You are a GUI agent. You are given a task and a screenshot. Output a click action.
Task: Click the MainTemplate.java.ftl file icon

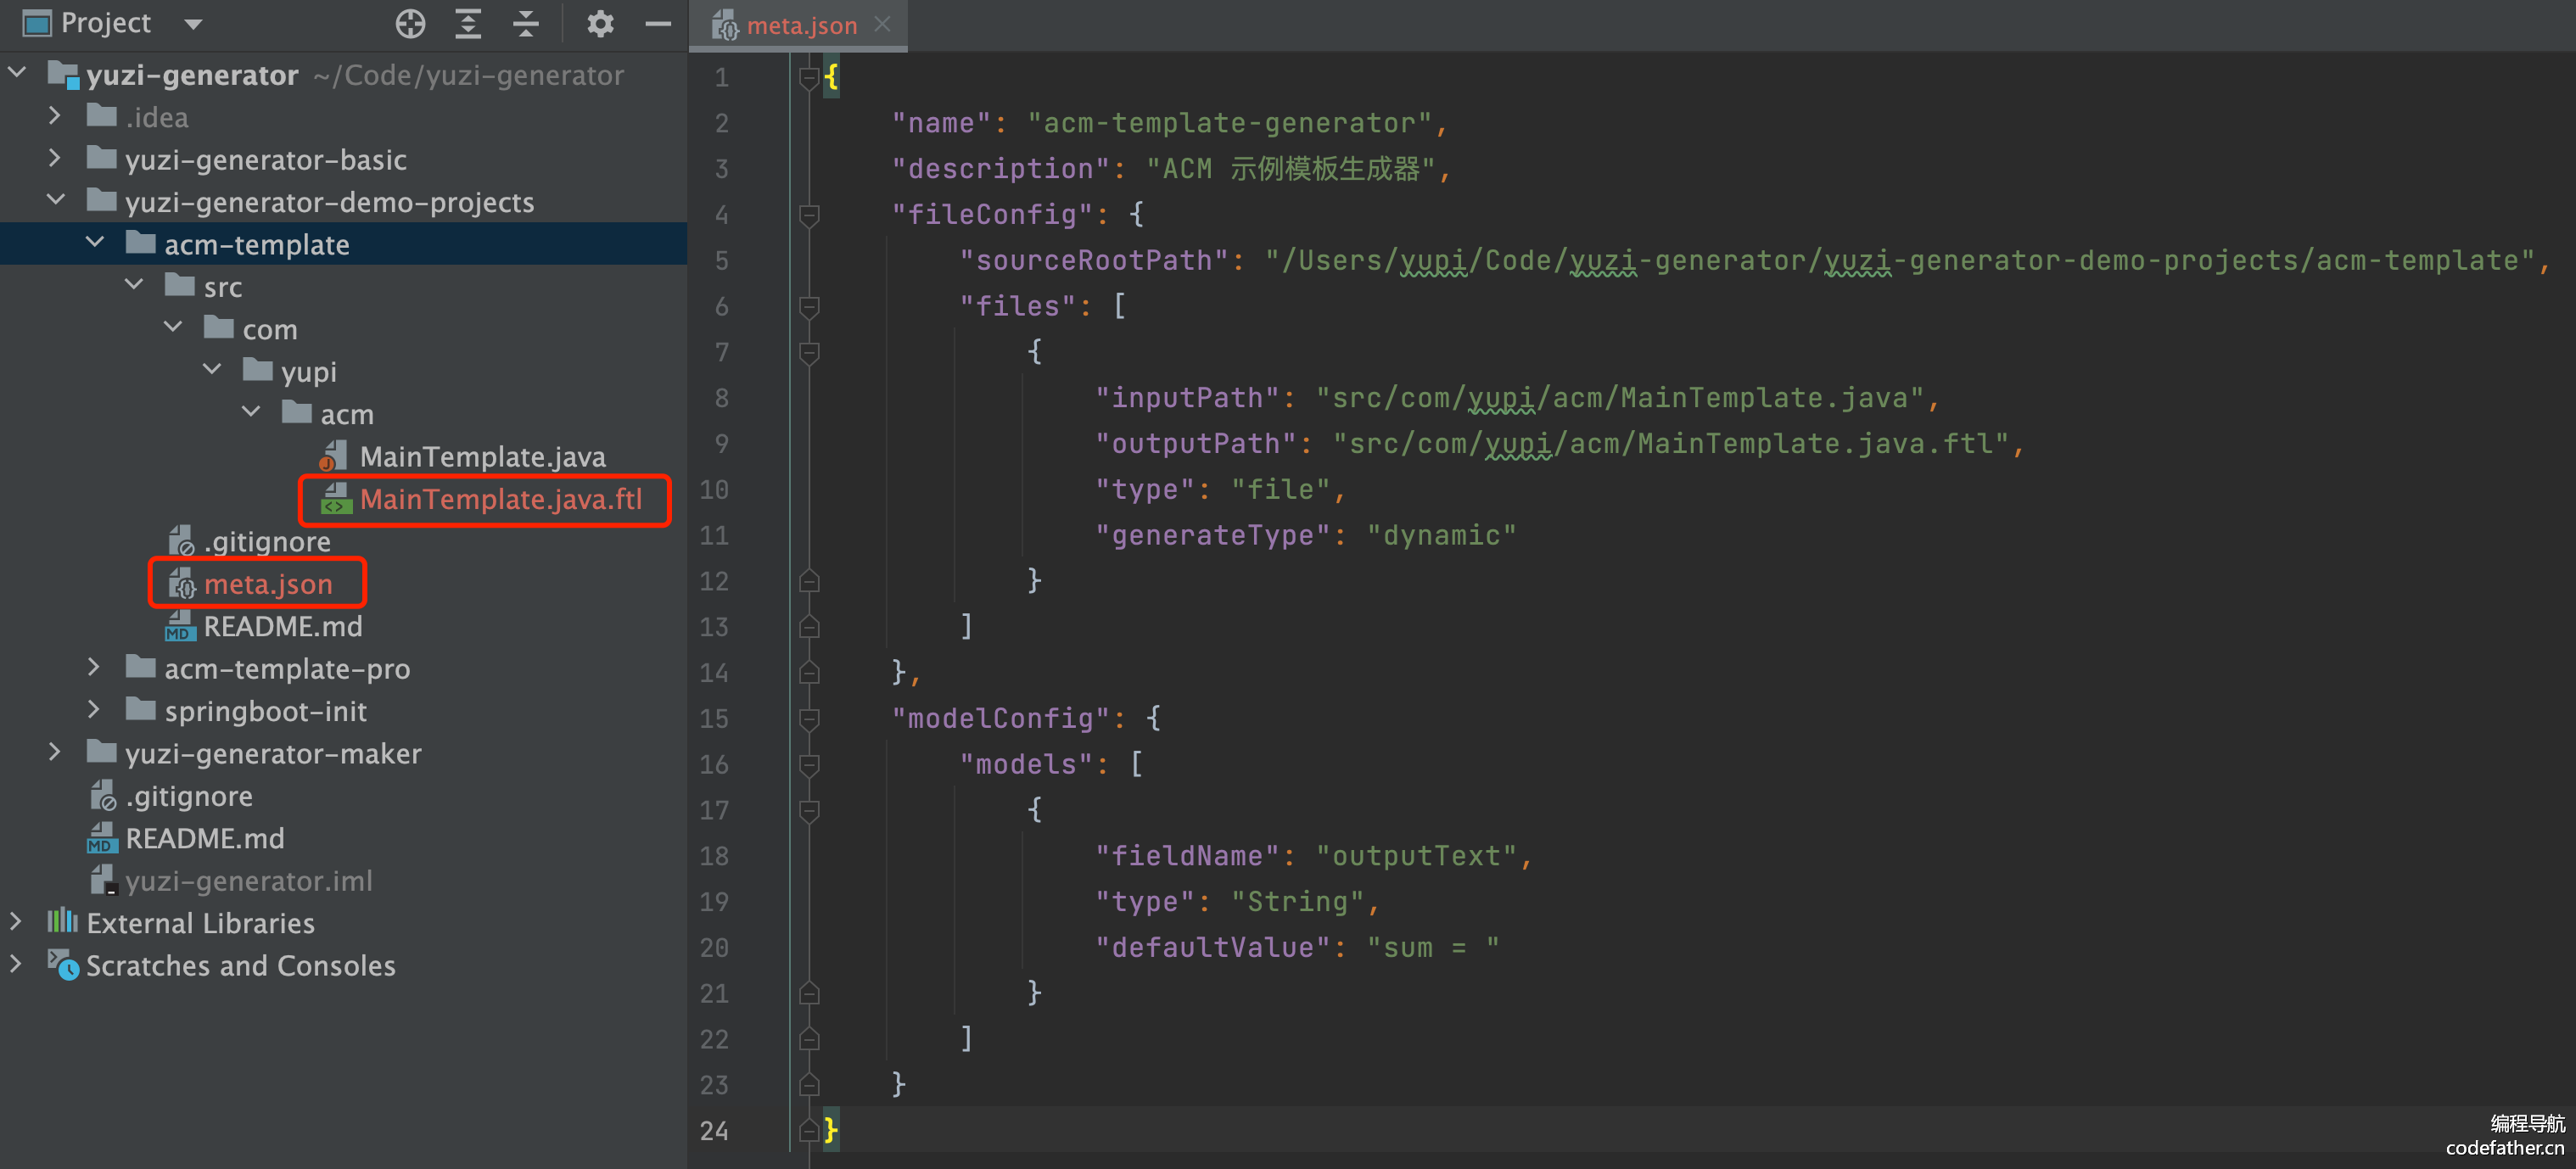pos(335,499)
